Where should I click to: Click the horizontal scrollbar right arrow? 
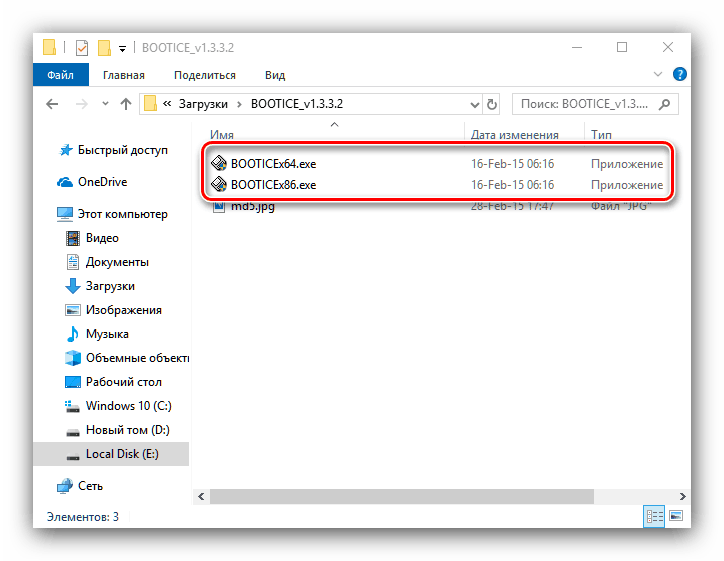point(682,497)
